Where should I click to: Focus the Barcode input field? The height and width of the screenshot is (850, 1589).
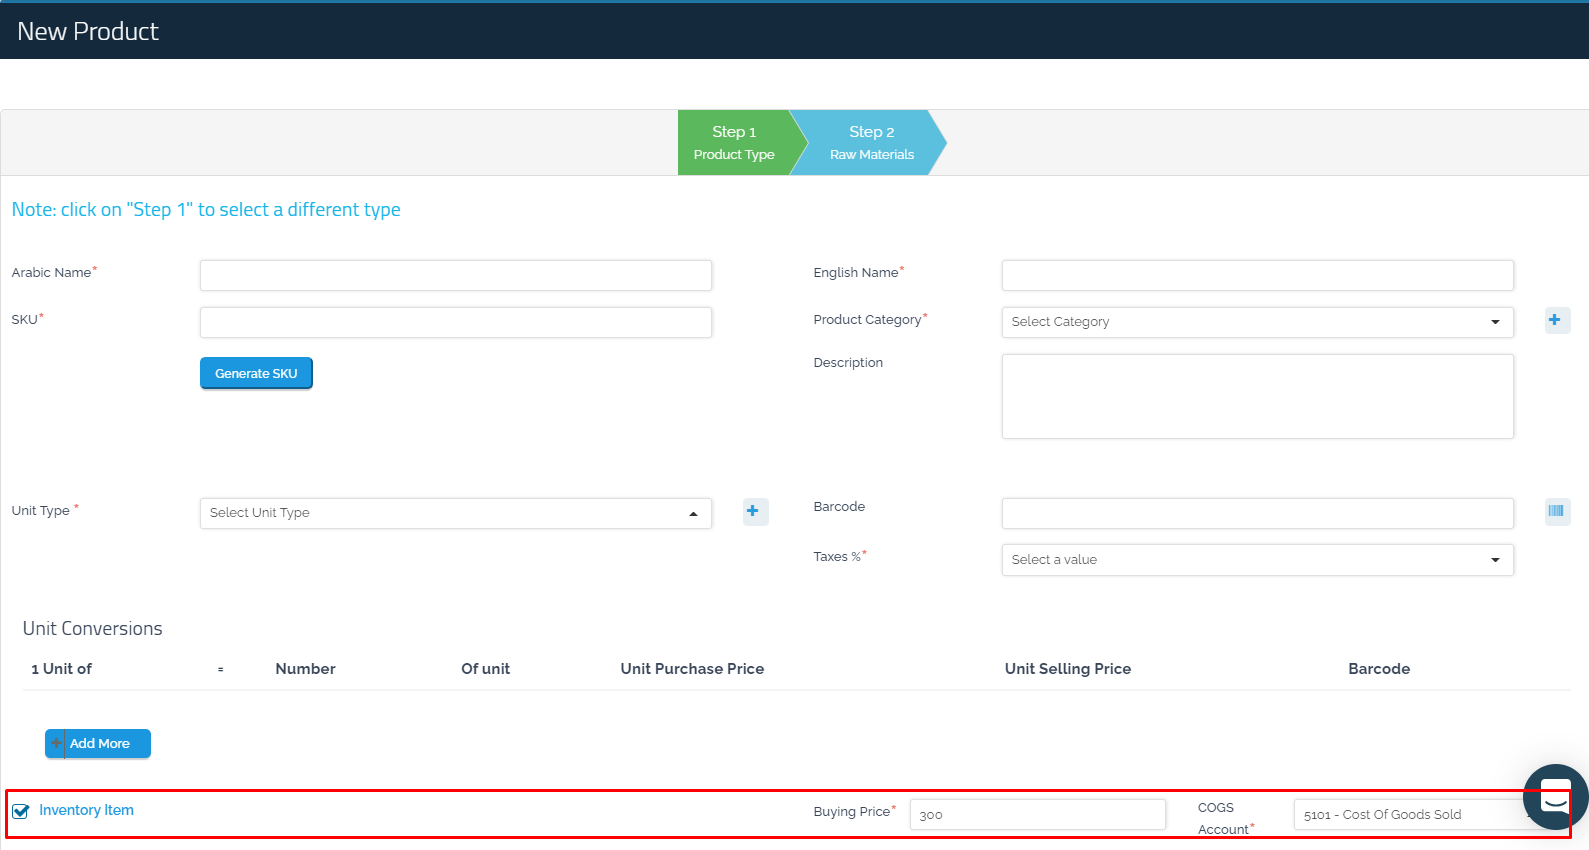click(x=1256, y=513)
